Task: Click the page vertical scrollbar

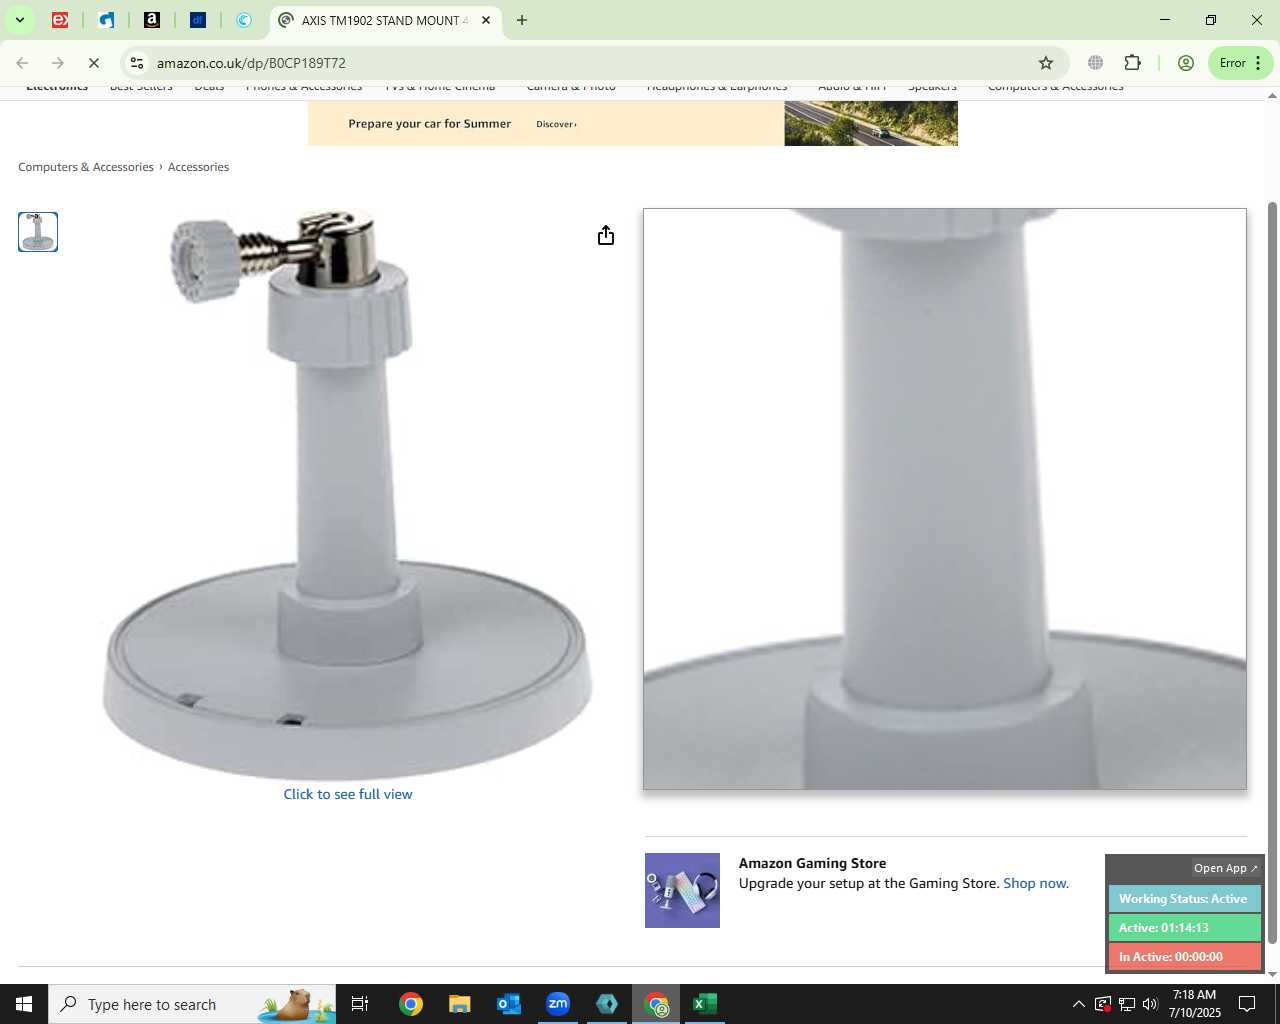Action: pos(1272,572)
